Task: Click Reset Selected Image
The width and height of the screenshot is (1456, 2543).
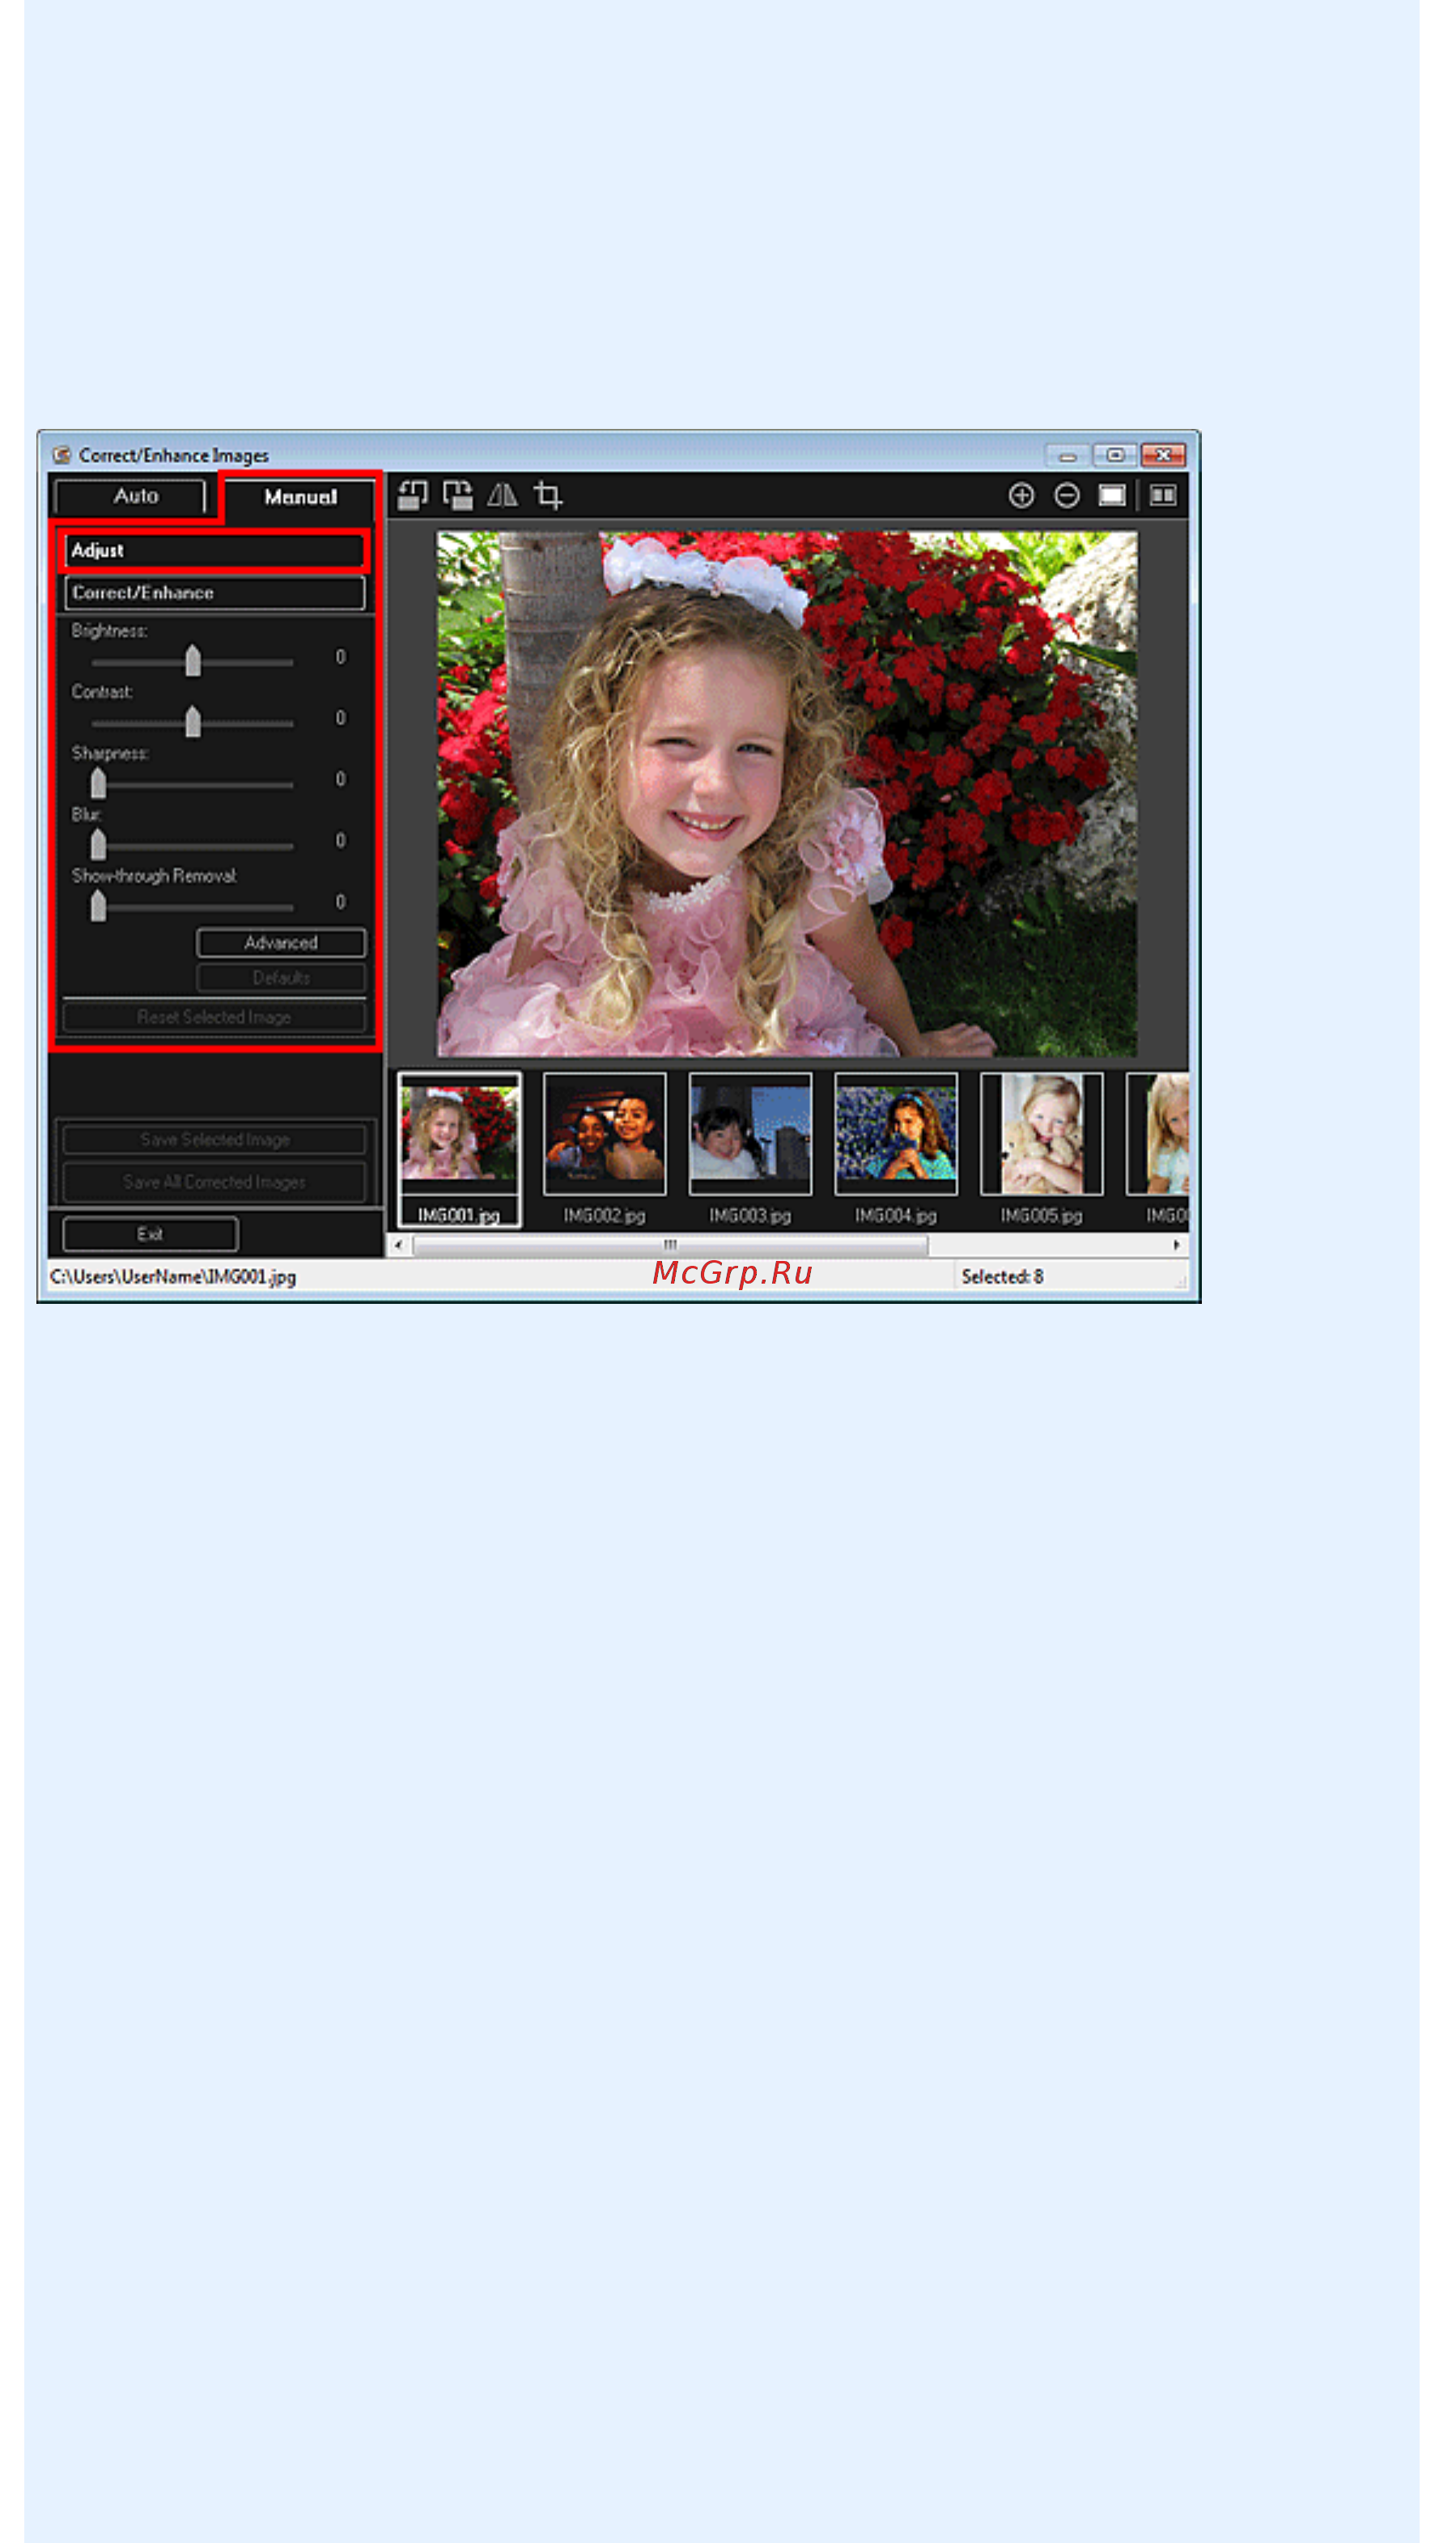Action: coord(214,1017)
